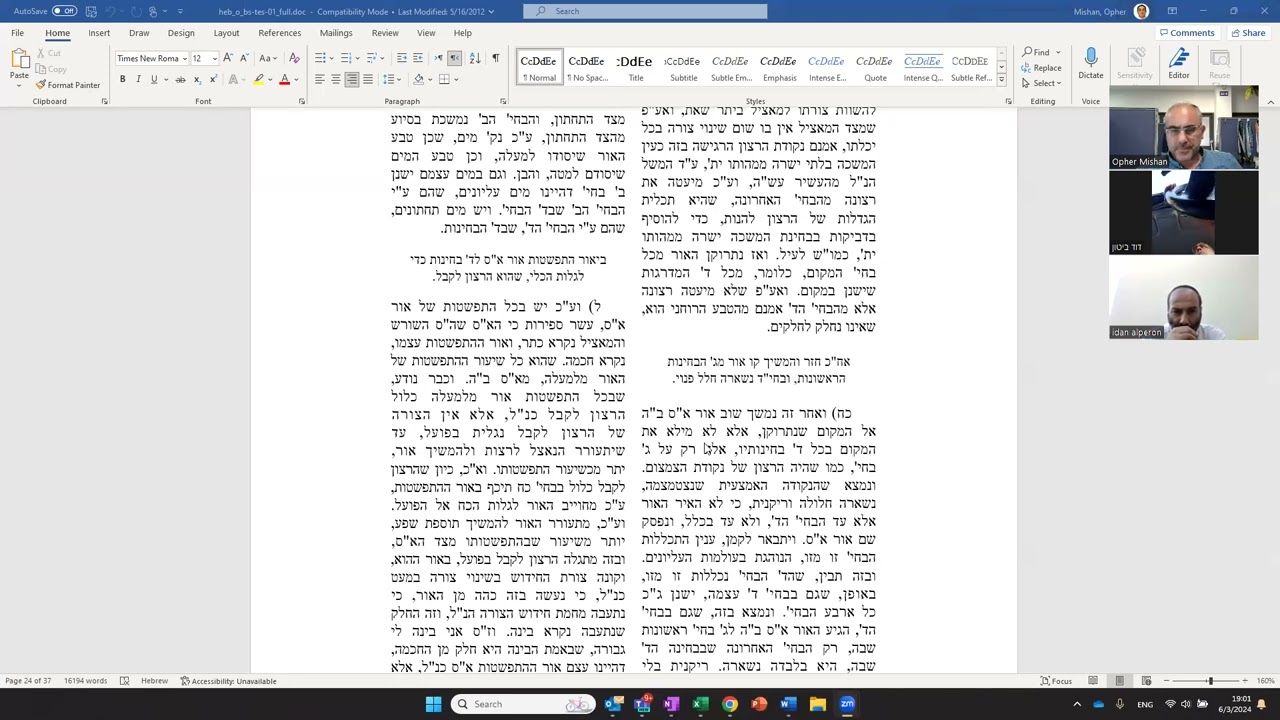1280x720 pixels.
Task: Open the font name dropdown
Action: click(185, 59)
